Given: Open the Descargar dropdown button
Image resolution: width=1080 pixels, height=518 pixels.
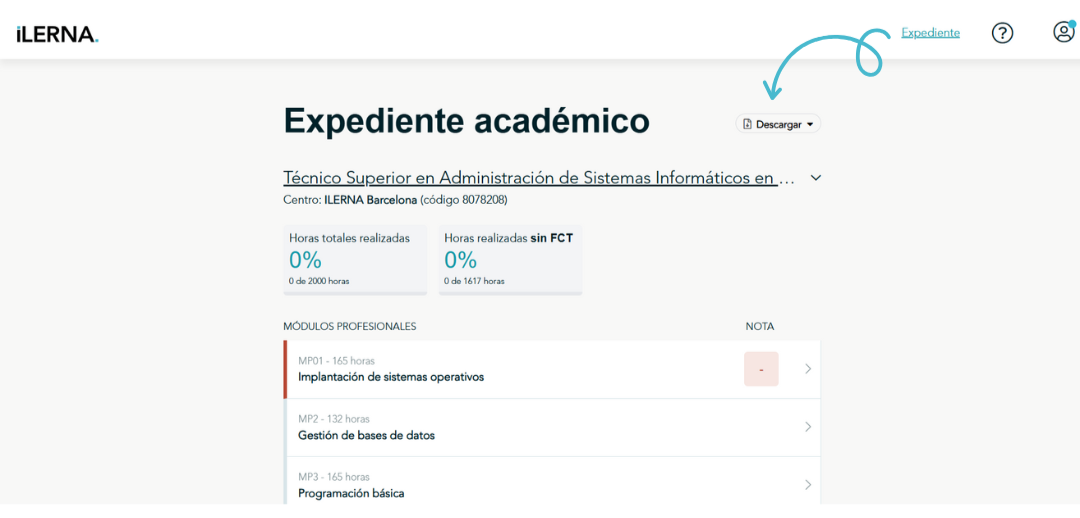Looking at the screenshot, I should pos(778,124).
